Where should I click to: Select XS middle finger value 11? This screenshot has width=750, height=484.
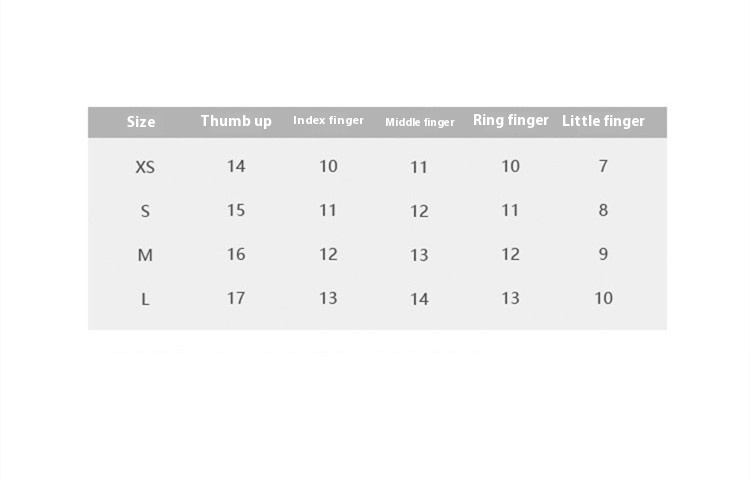tap(420, 167)
